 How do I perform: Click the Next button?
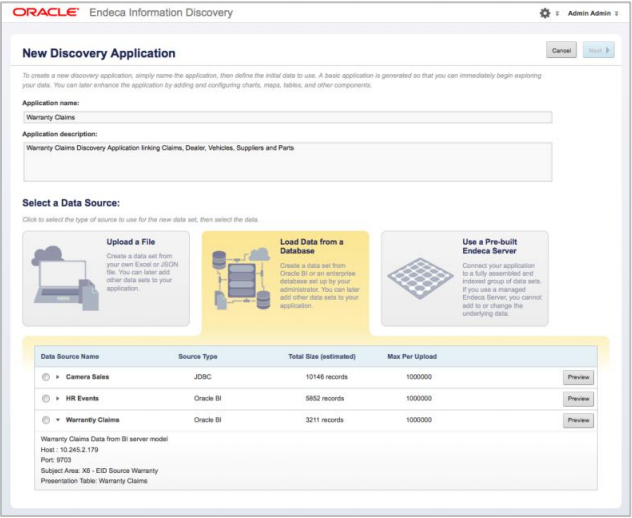click(599, 50)
